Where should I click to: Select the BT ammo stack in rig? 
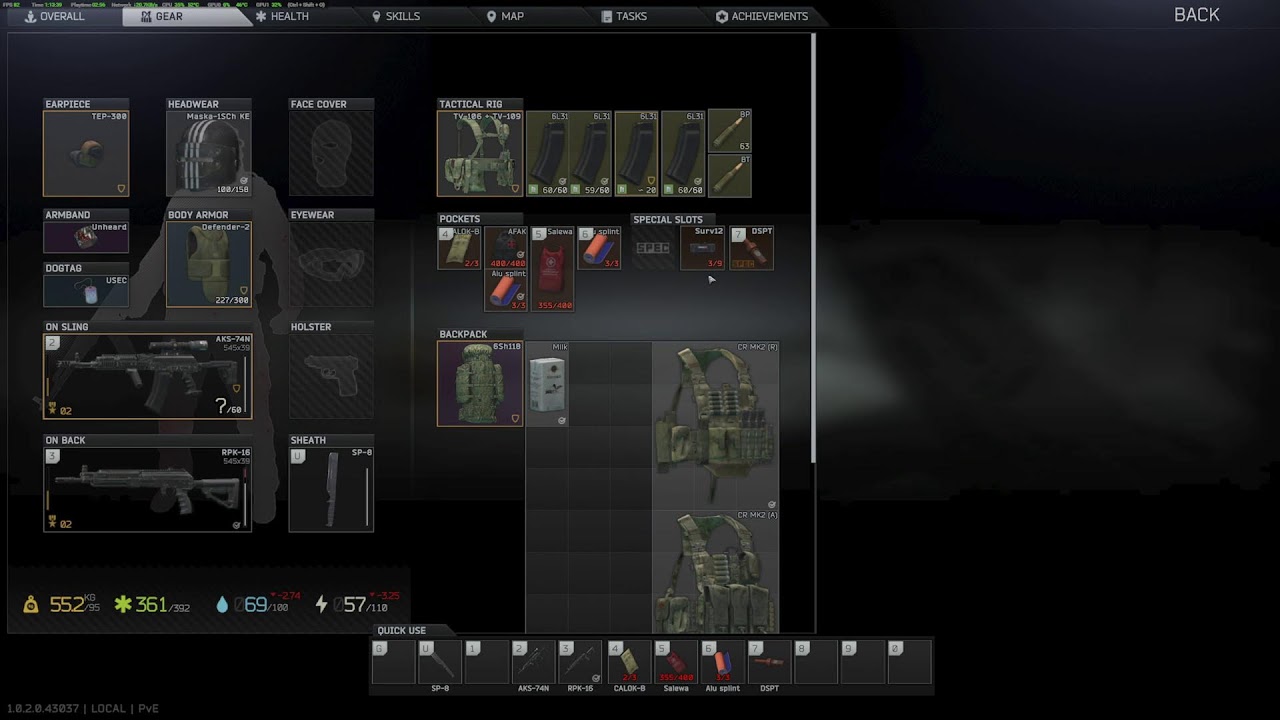(730, 175)
